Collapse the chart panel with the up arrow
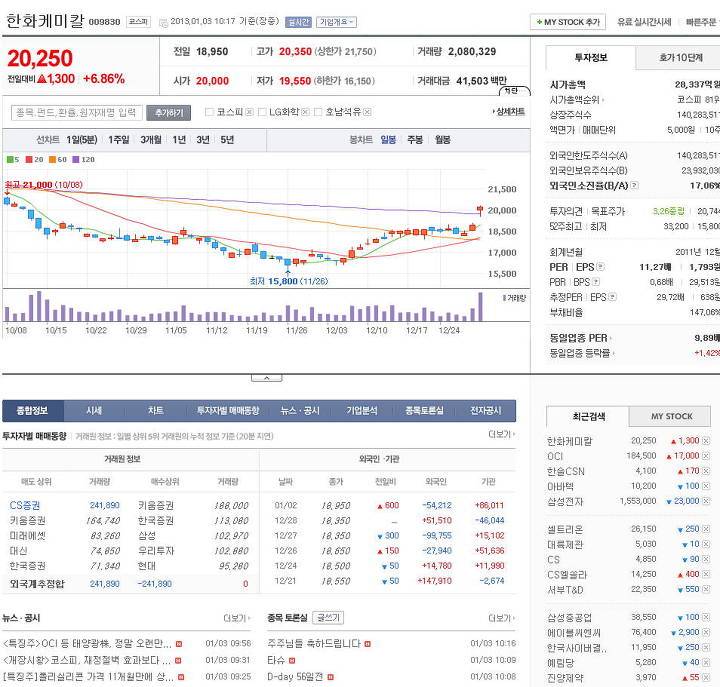 [266, 378]
